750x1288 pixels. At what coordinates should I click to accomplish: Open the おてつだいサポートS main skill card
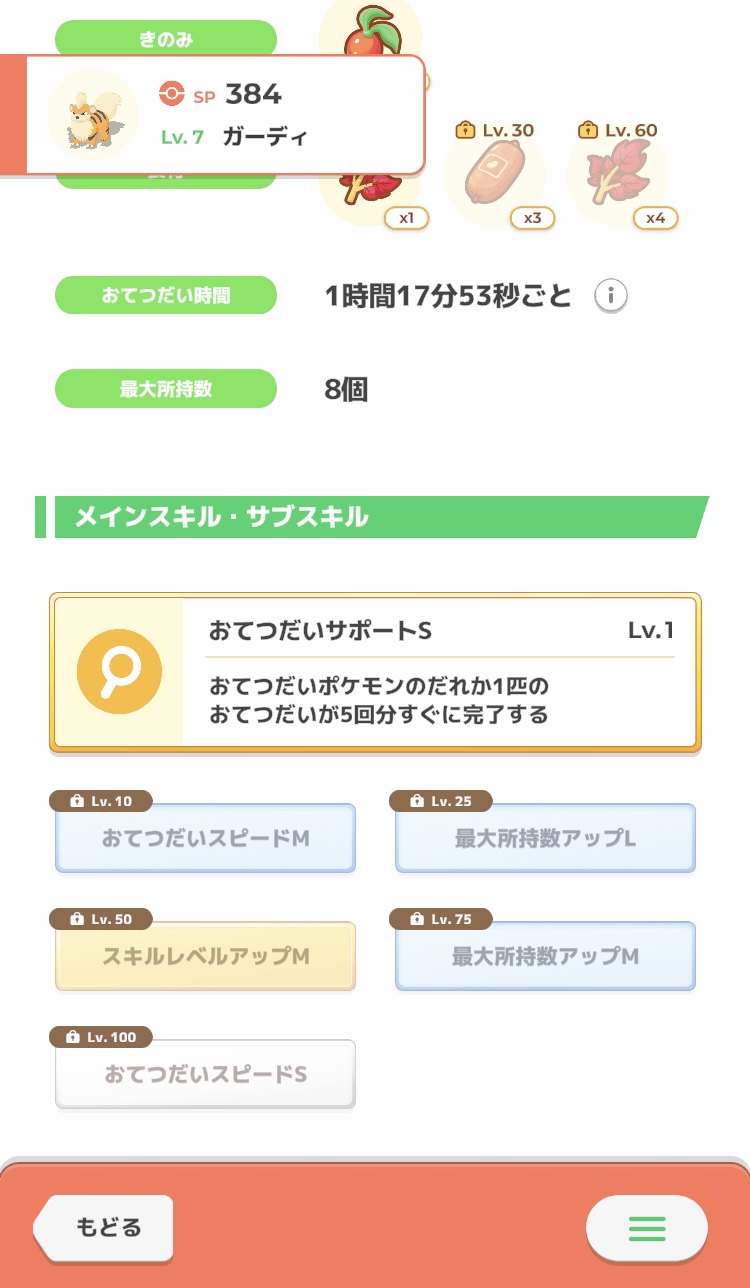[375, 673]
